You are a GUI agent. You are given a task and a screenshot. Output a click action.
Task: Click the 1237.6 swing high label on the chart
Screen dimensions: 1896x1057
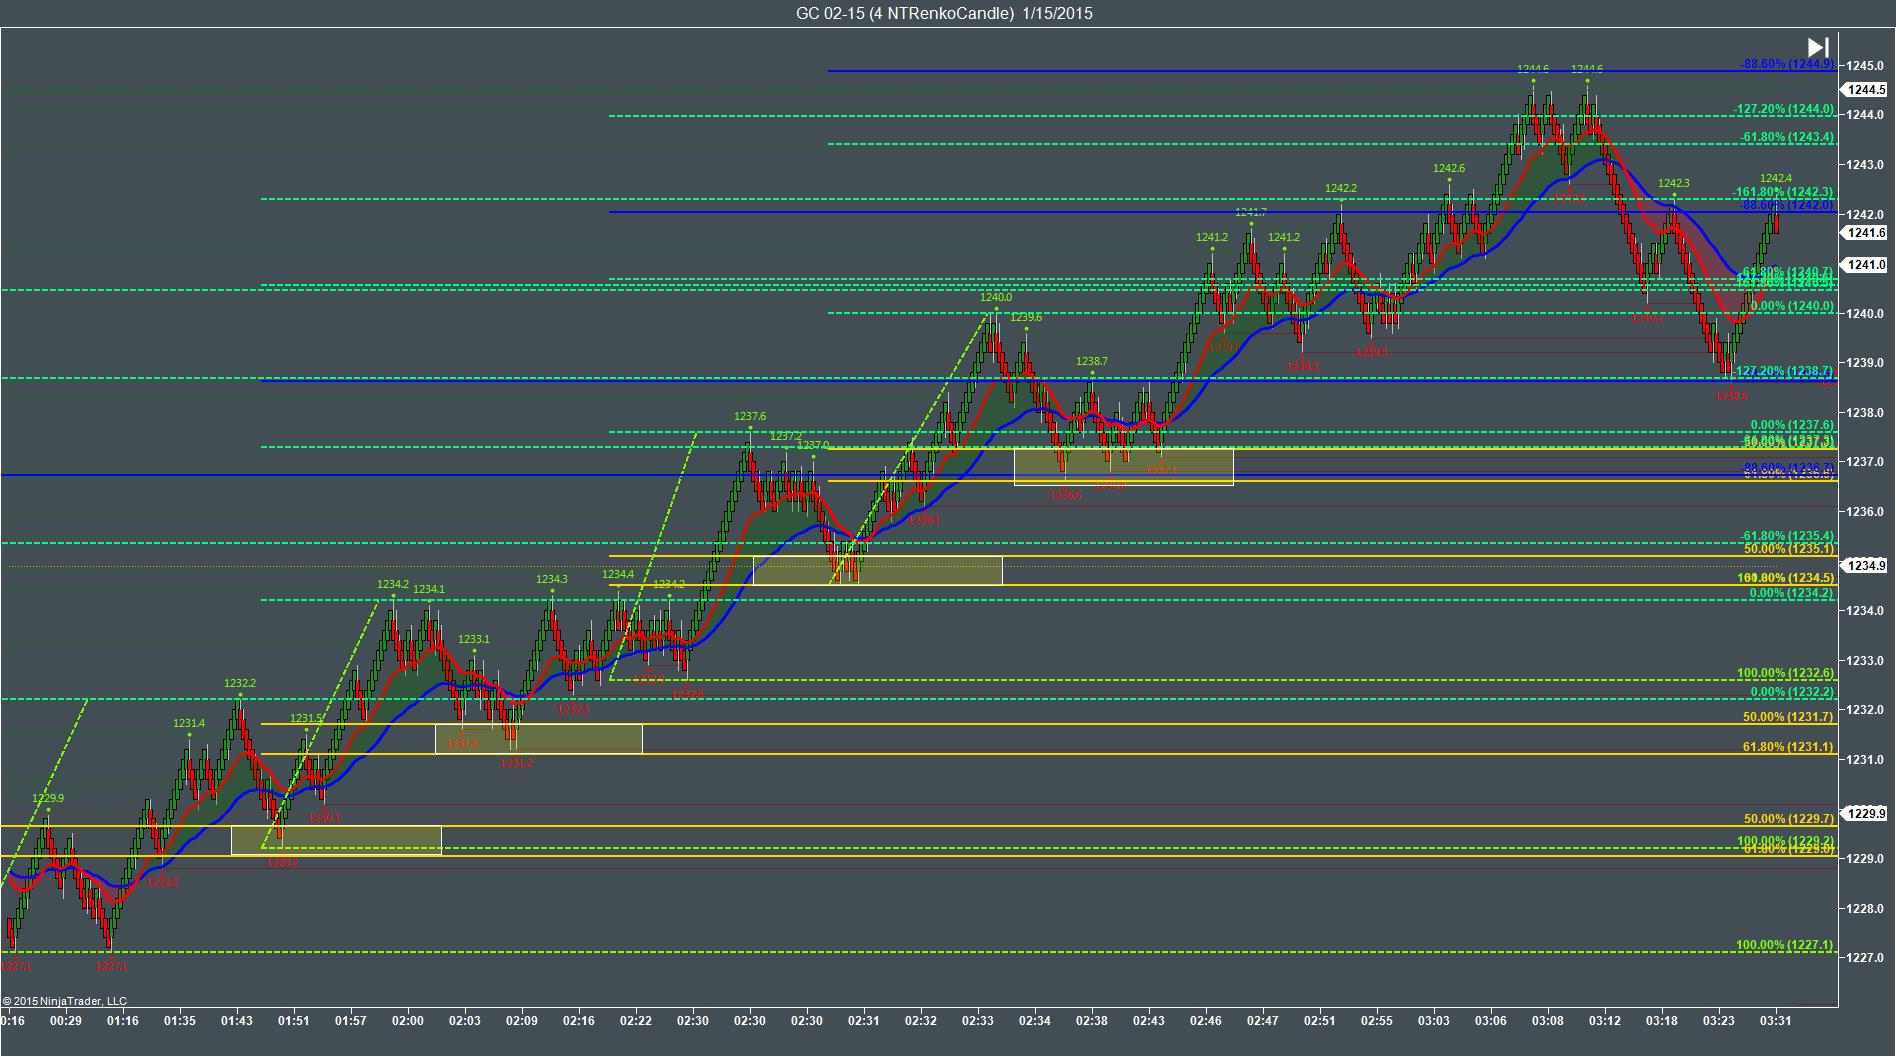750,416
